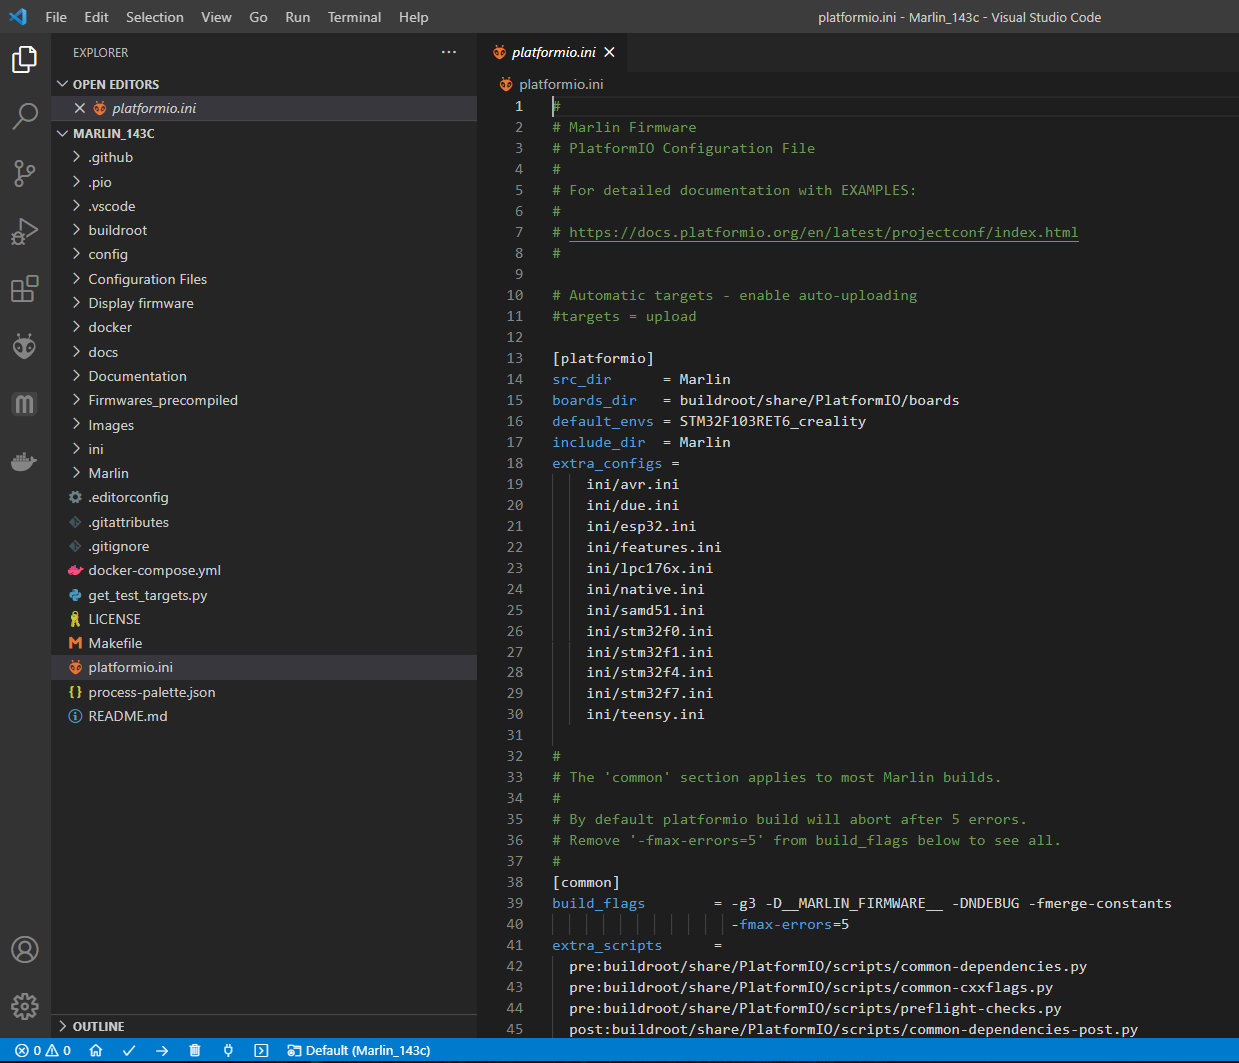Open the PlatformIO alien icon panel
Screen dimensions: 1239x1063
(x=25, y=346)
